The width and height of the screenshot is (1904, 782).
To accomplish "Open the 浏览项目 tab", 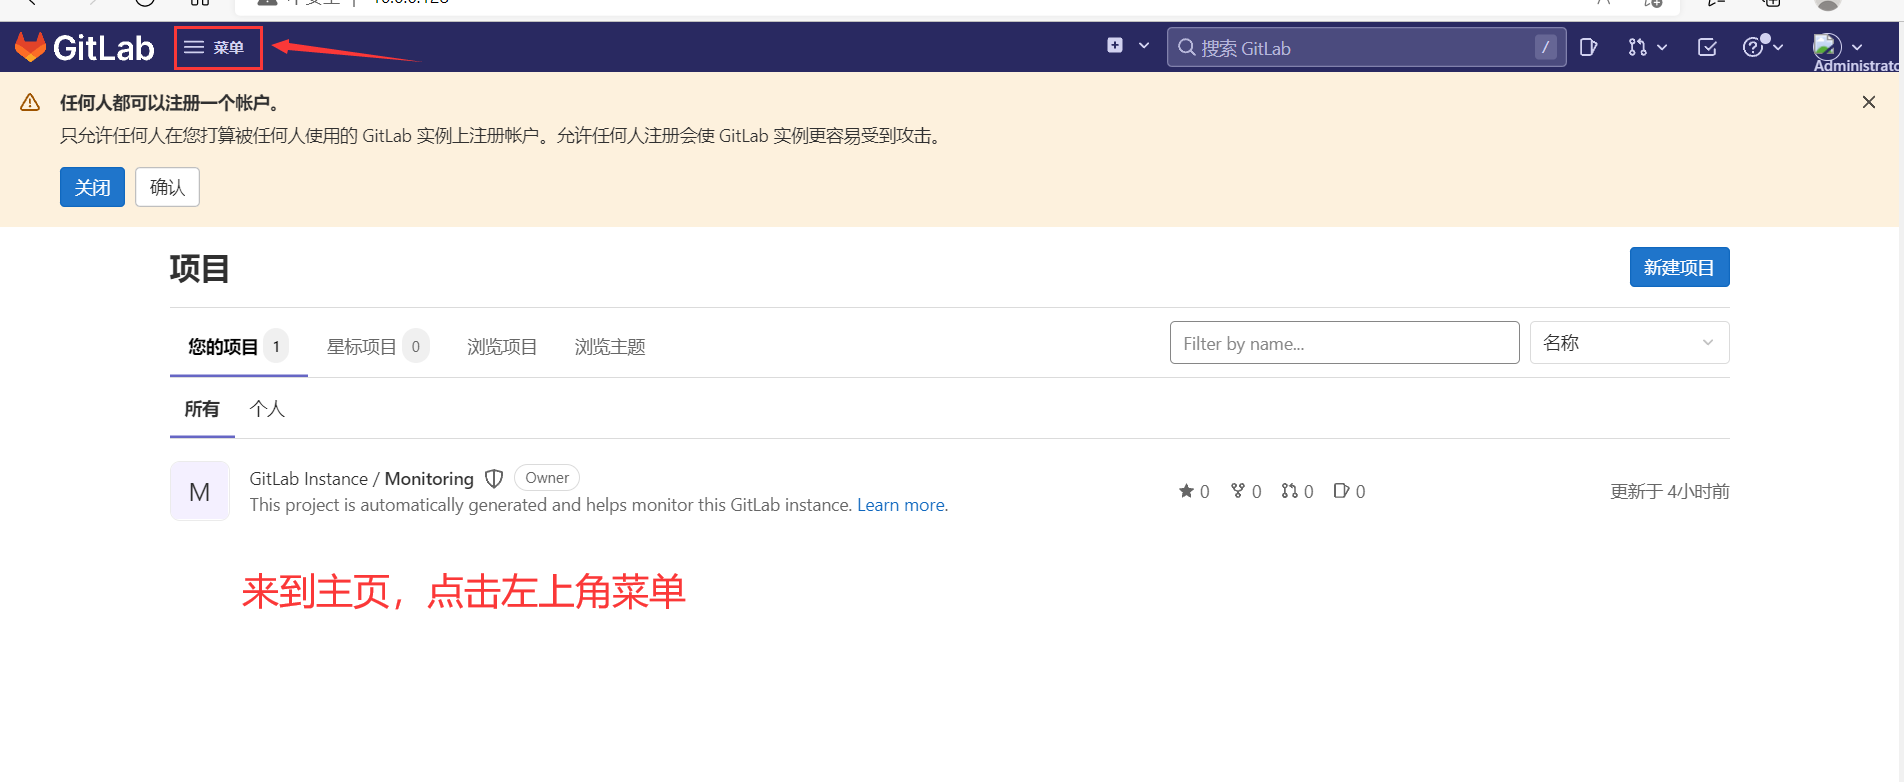I will coord(502,347).
